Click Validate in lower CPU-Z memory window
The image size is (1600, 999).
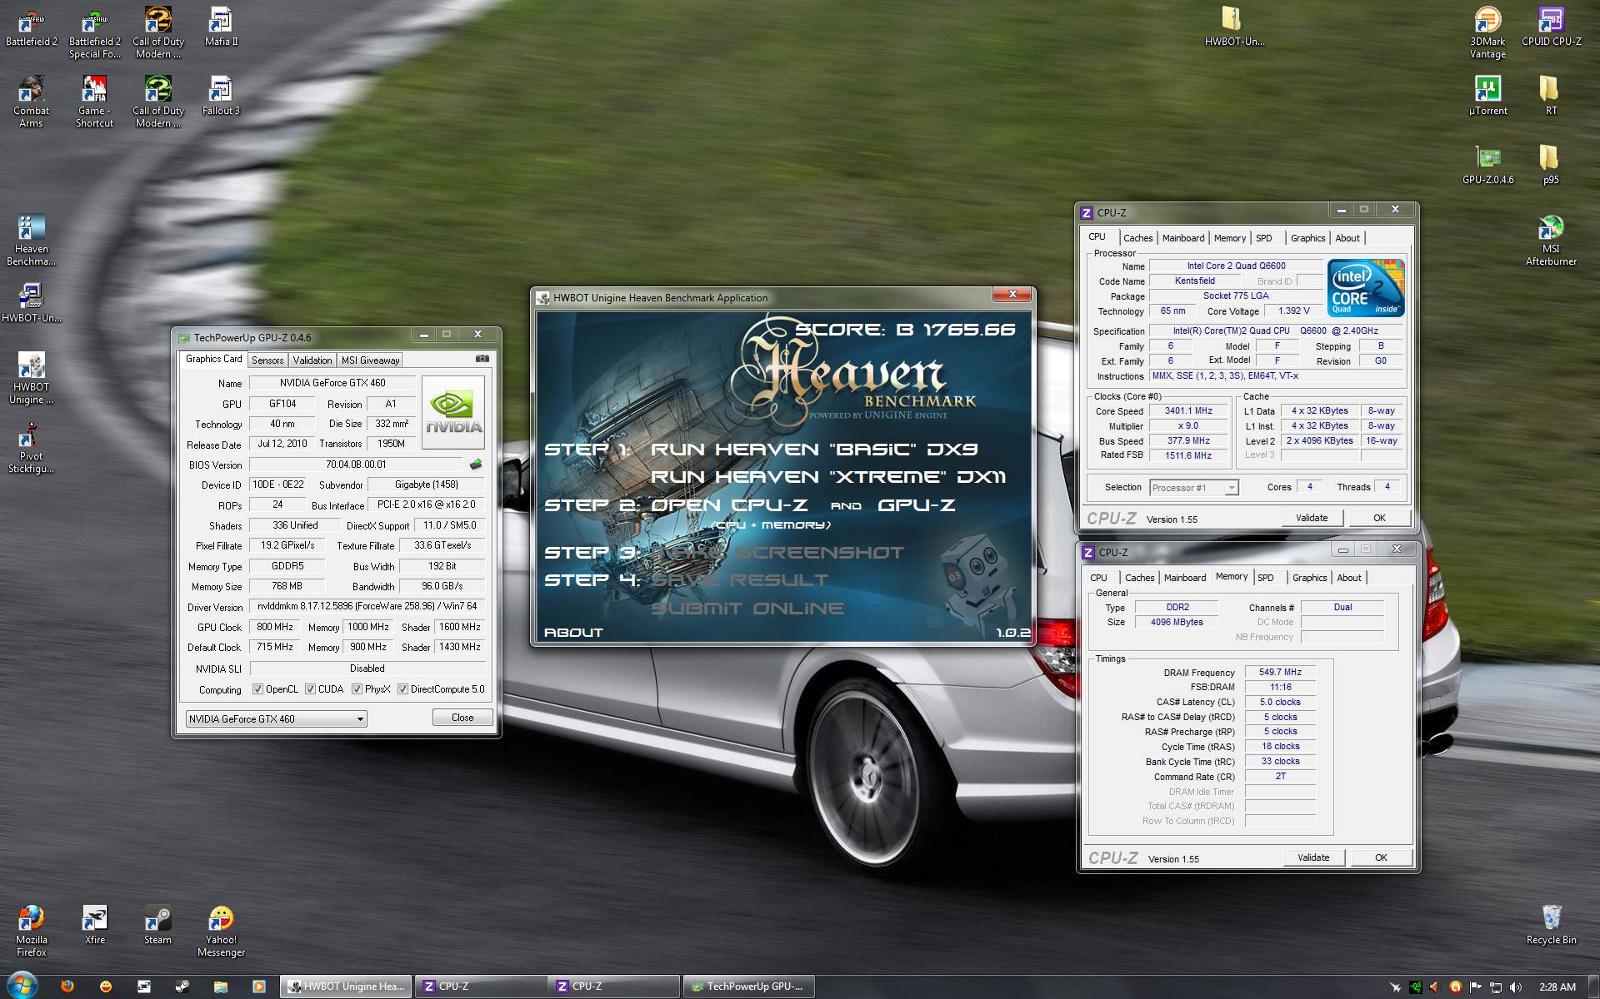[1313, 858]
